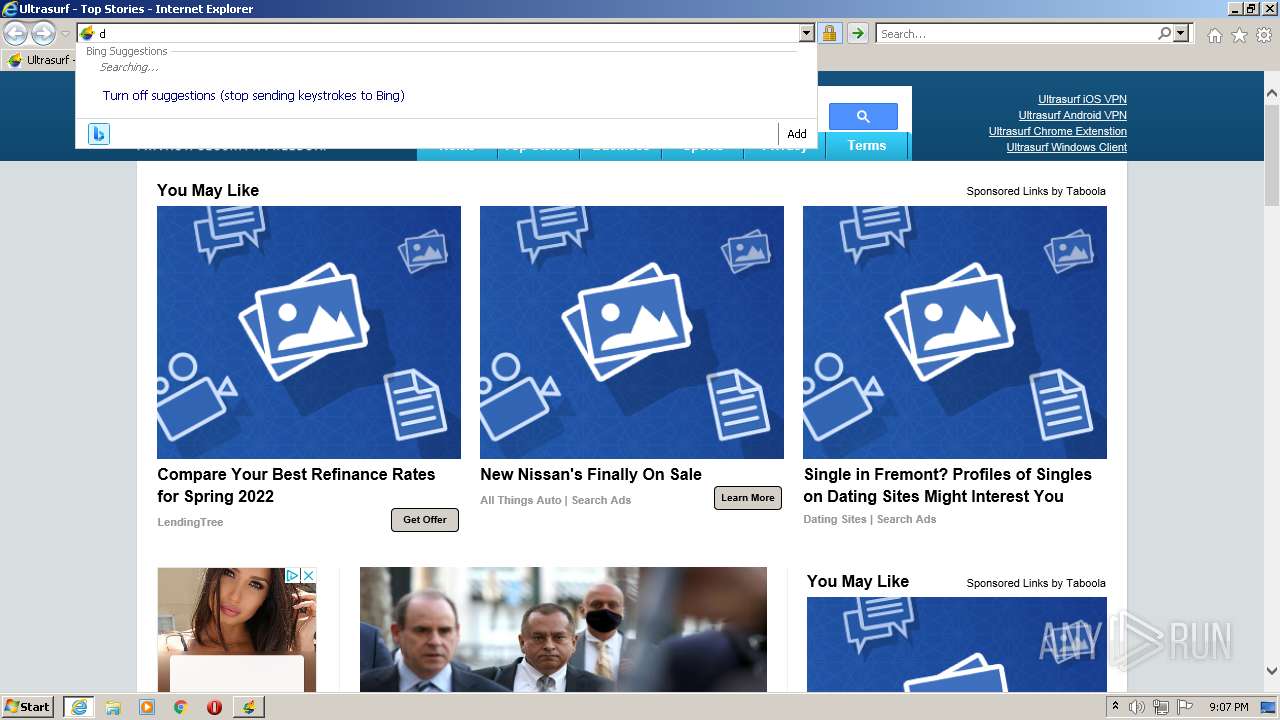Turn off Bing suggestions link
This screenshot has height=720, width=1280.
(x=253, y=96)
